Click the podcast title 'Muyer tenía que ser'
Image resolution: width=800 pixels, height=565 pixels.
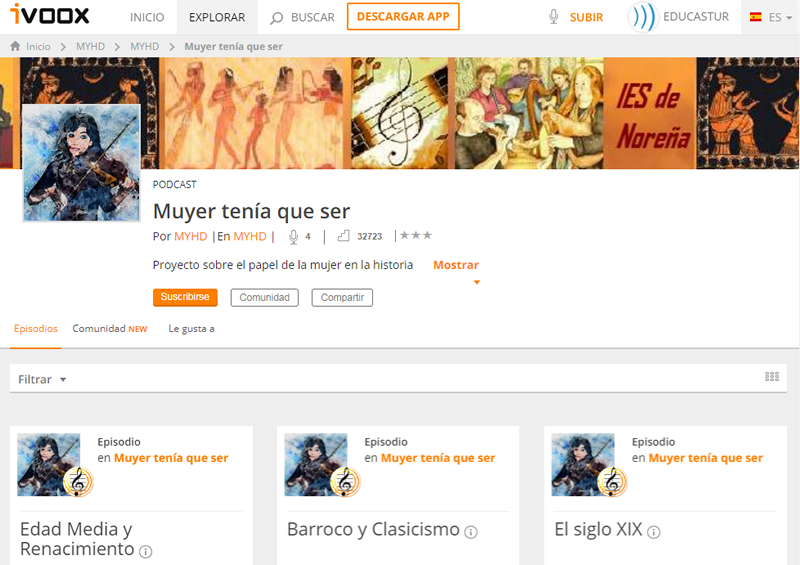pos(252,211)
